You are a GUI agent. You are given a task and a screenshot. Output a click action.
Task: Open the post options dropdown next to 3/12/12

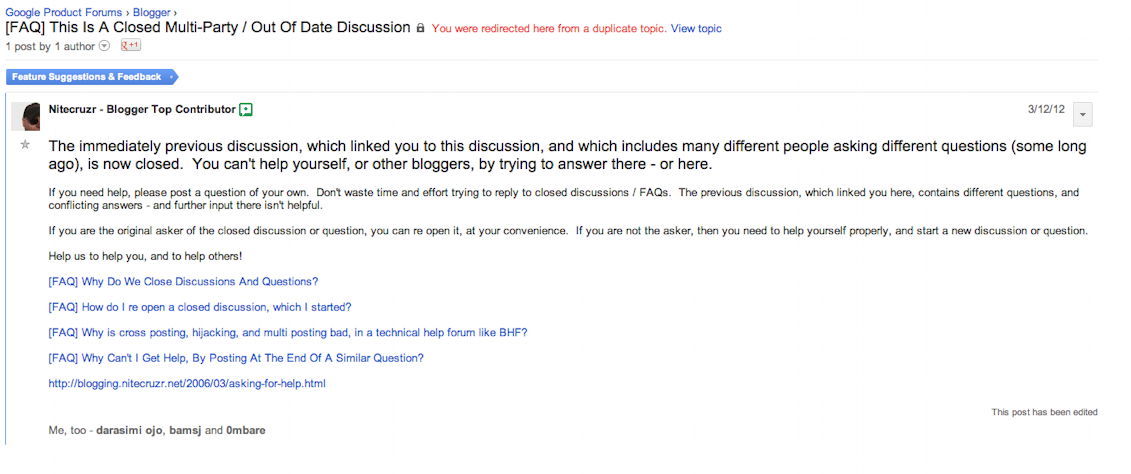pyautogui.click(x=1082, y=114)
